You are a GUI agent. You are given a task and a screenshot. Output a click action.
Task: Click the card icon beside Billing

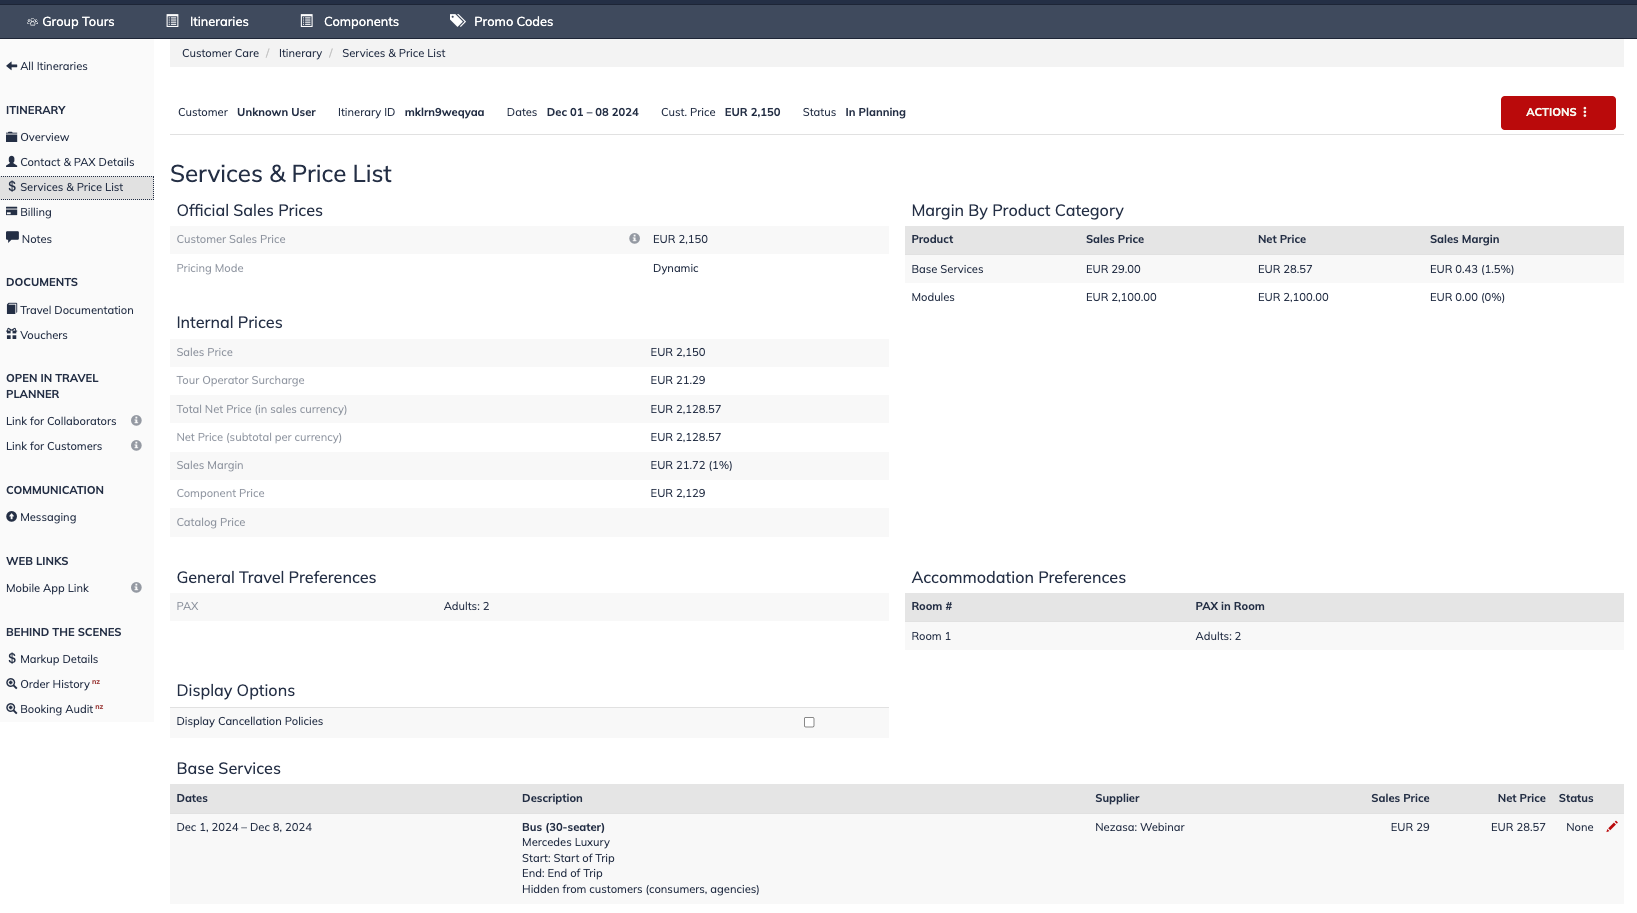[12, 212]
